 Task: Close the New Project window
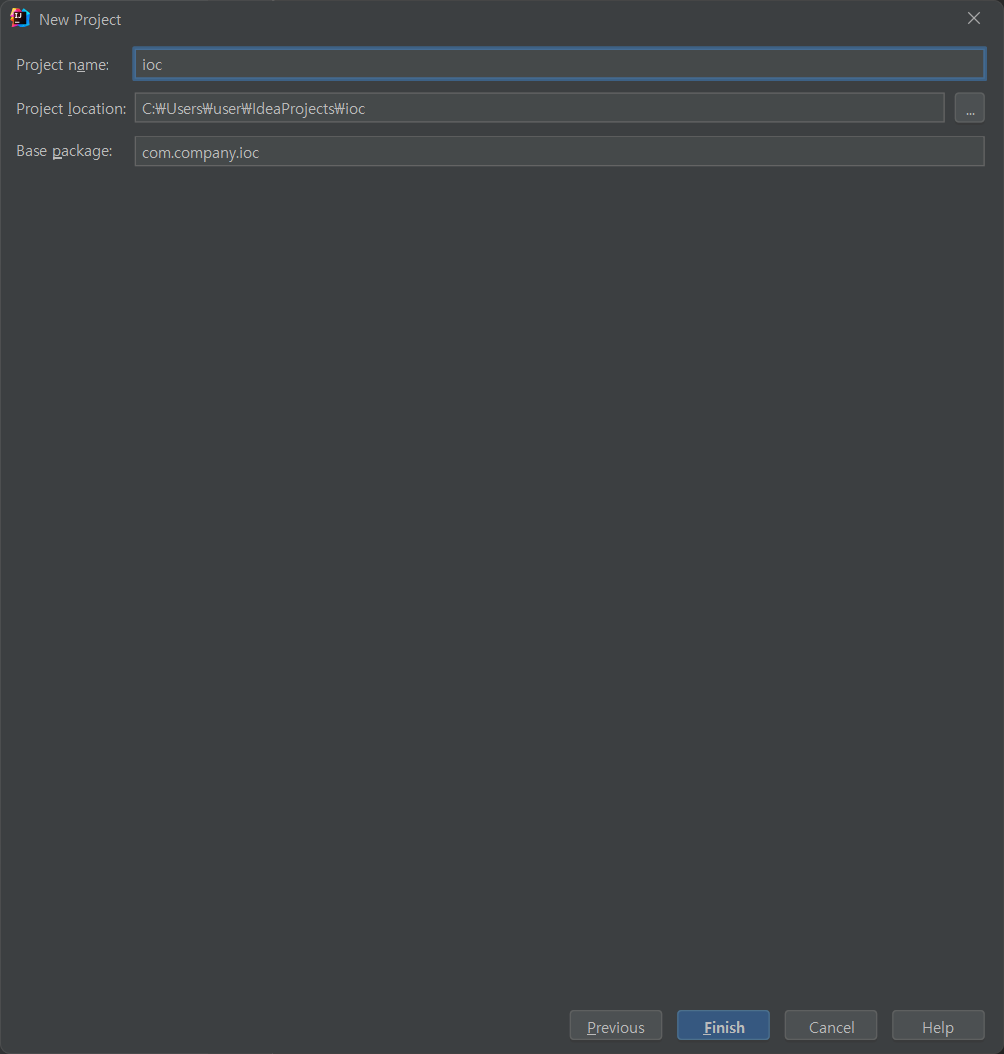(974, 18)
